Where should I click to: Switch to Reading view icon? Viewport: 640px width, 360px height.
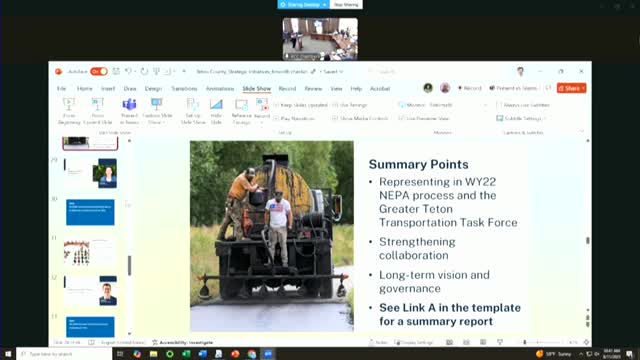[x=483, y=342]
